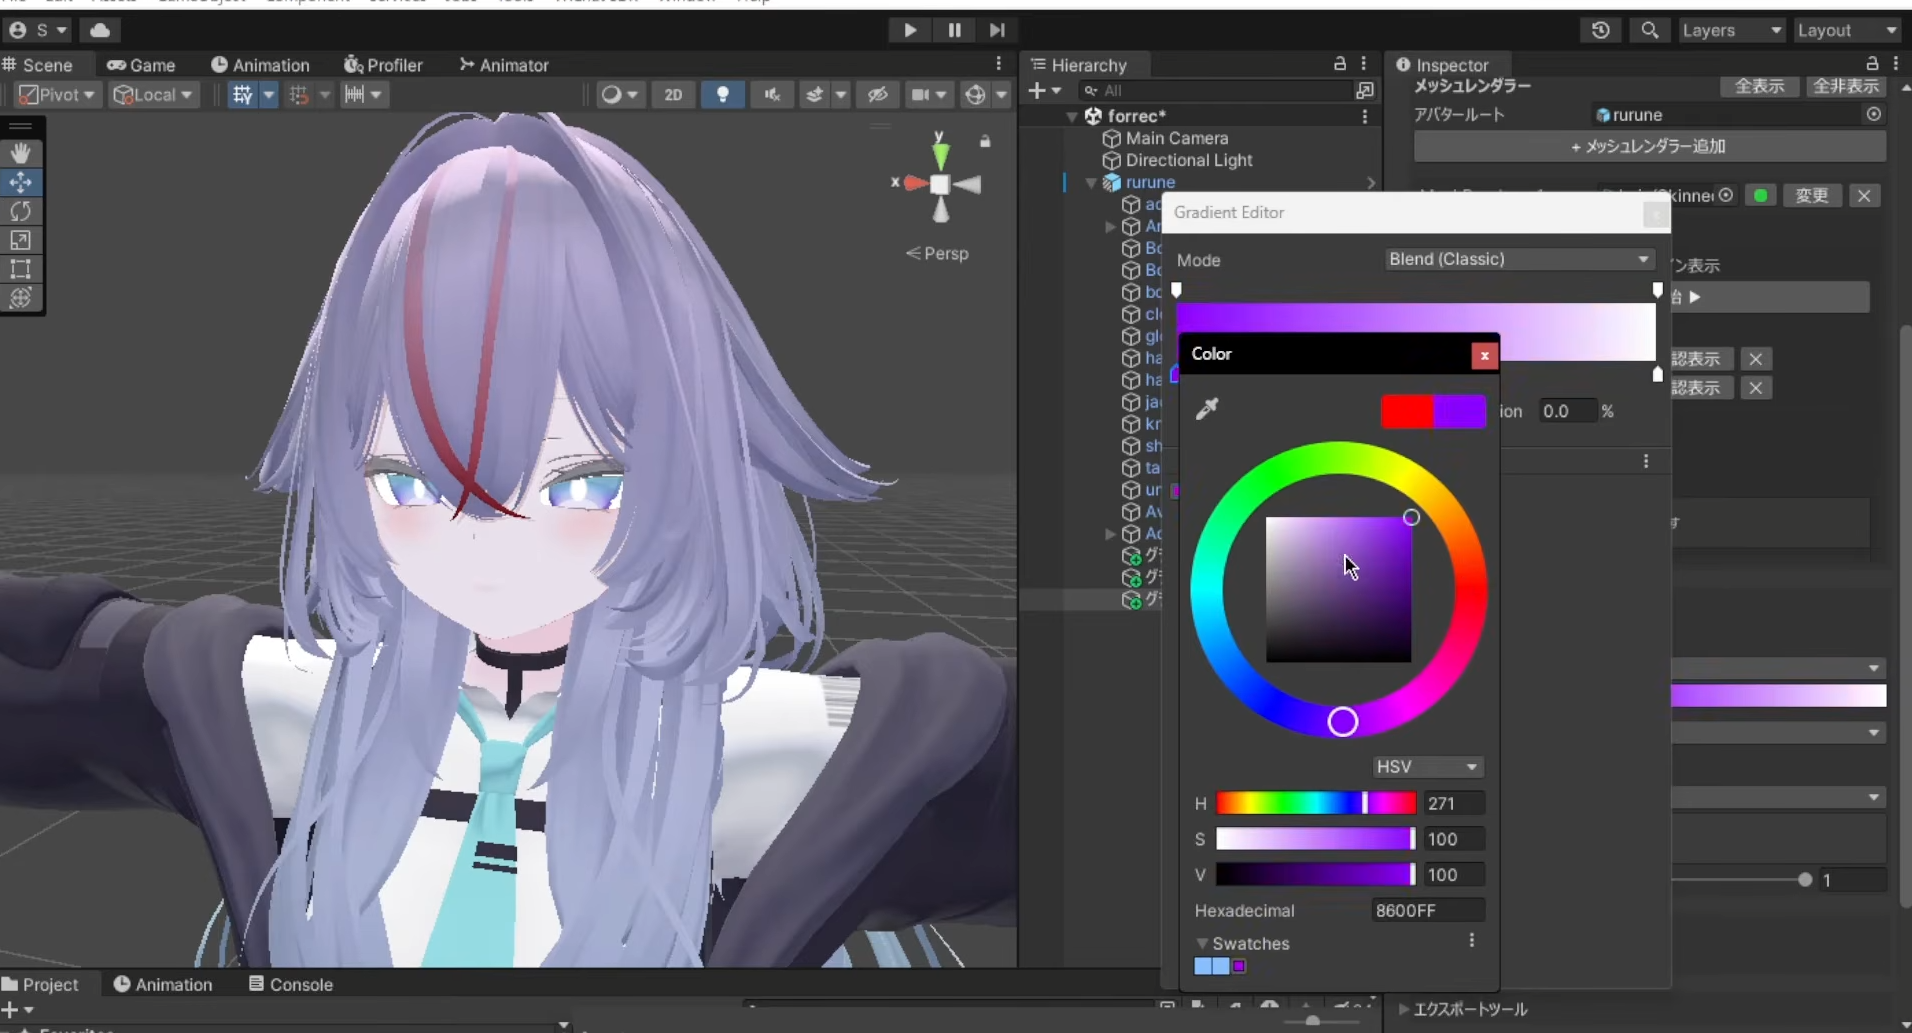Select the purple swatch in Swatches
Viewport: 1912px width, 1033px height.
pyautogui.click(x=1239, y=966)
